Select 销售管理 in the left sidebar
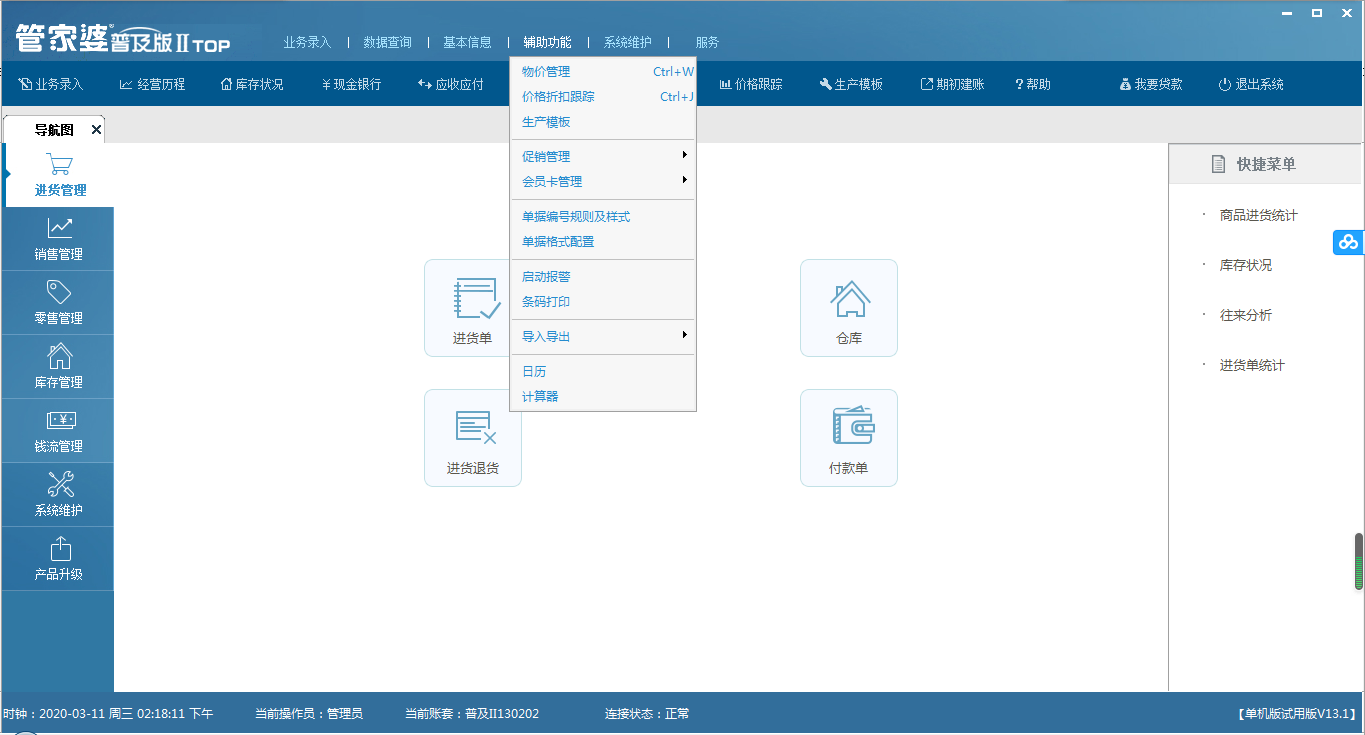The width and height of the screenshot is (1365, 735). pos(58,239)
